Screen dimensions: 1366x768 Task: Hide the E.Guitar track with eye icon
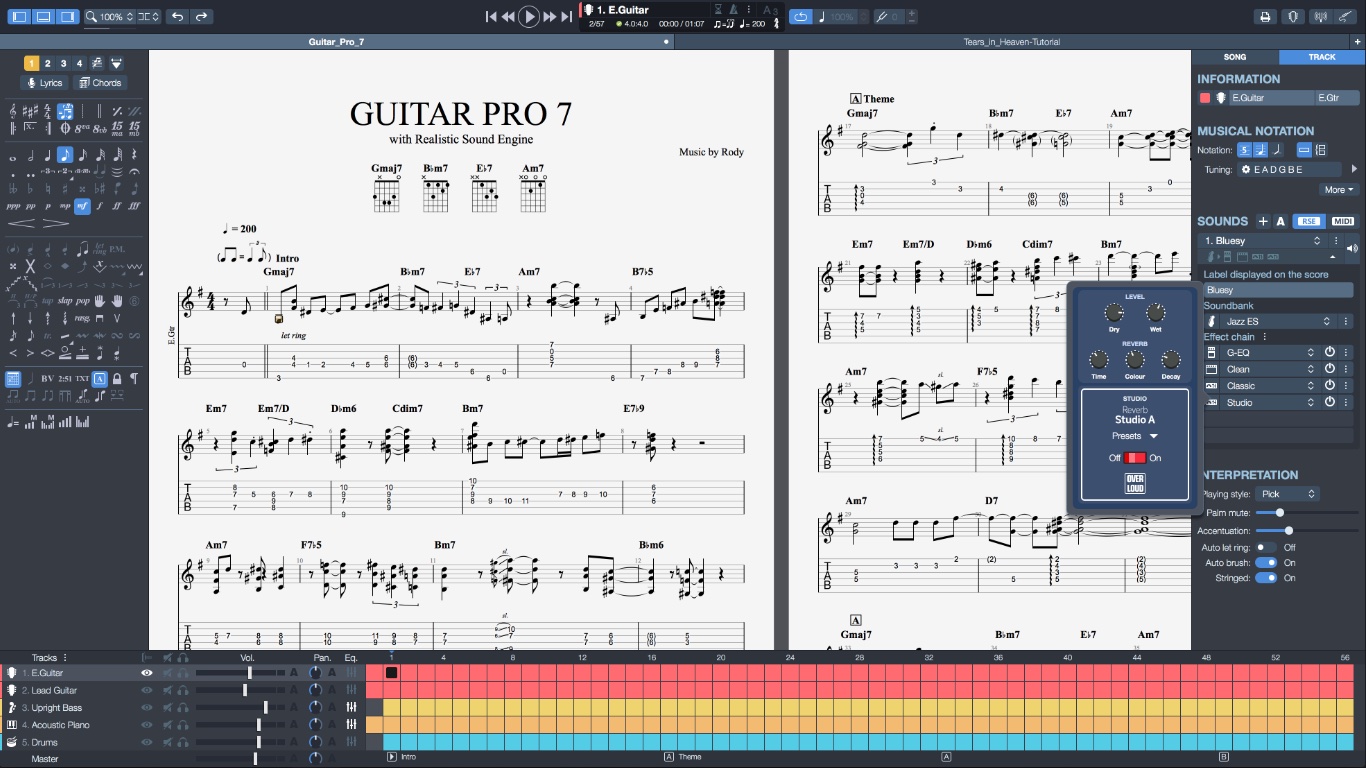click(147, 674)
